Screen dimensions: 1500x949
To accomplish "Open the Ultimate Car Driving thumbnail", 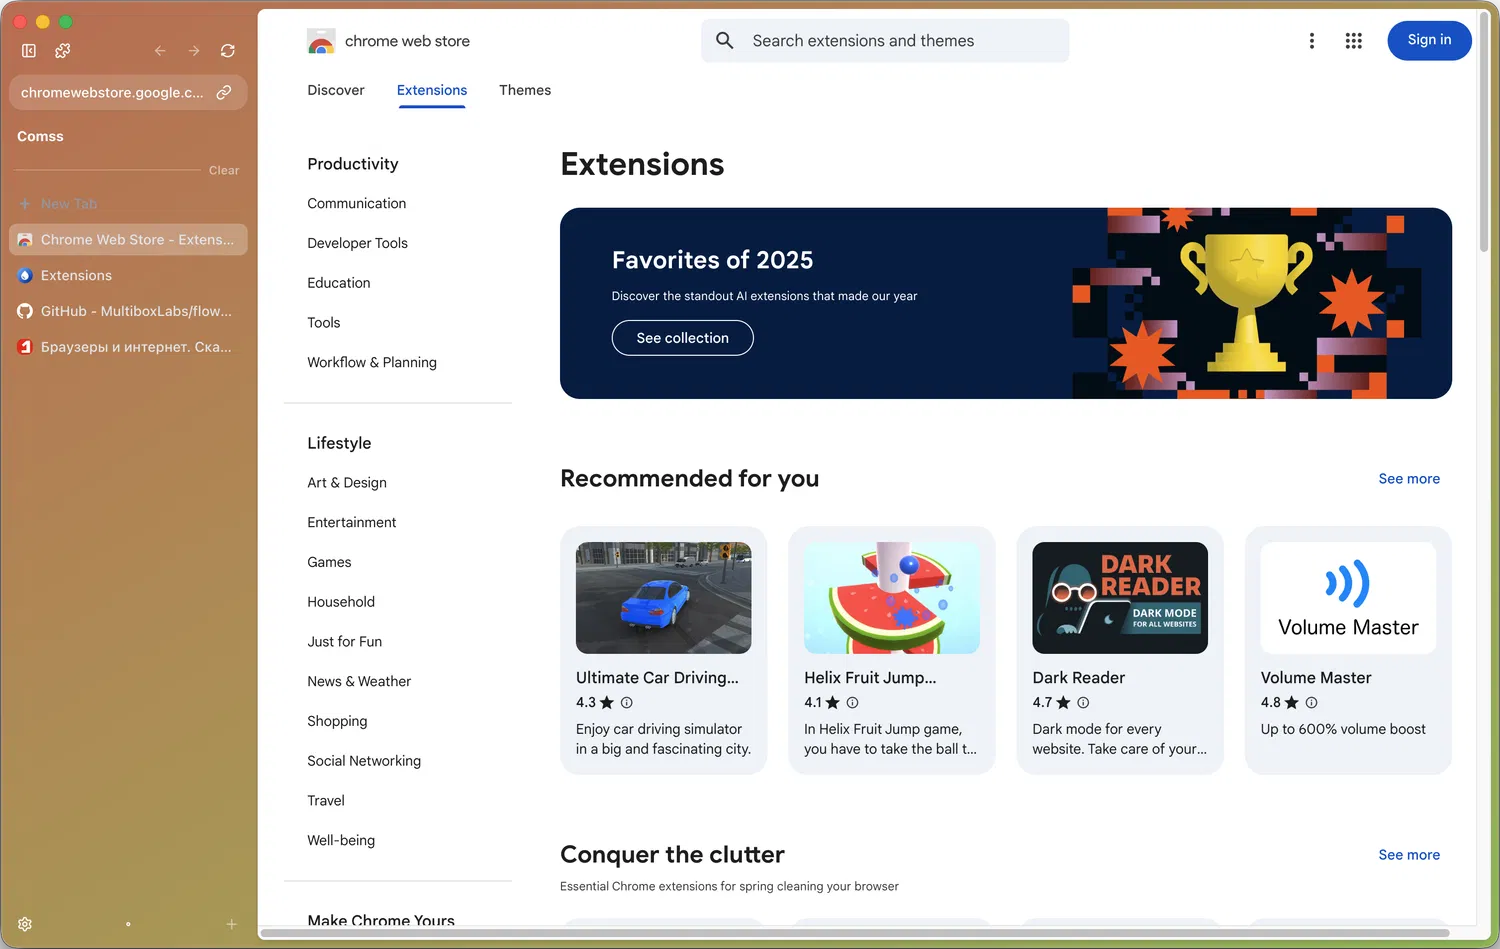I will click(x=664, y=598).
